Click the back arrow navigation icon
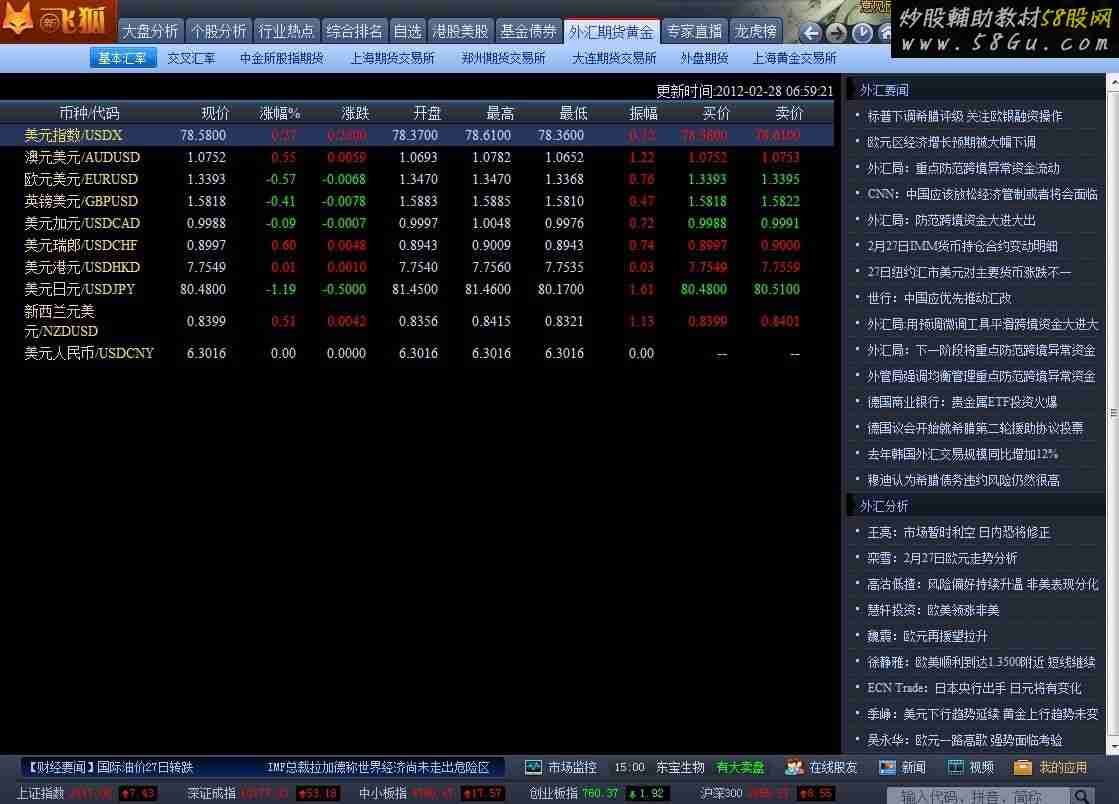This screenshot has height=804, width=1119. pyautogui.click(x=811, y=32)
